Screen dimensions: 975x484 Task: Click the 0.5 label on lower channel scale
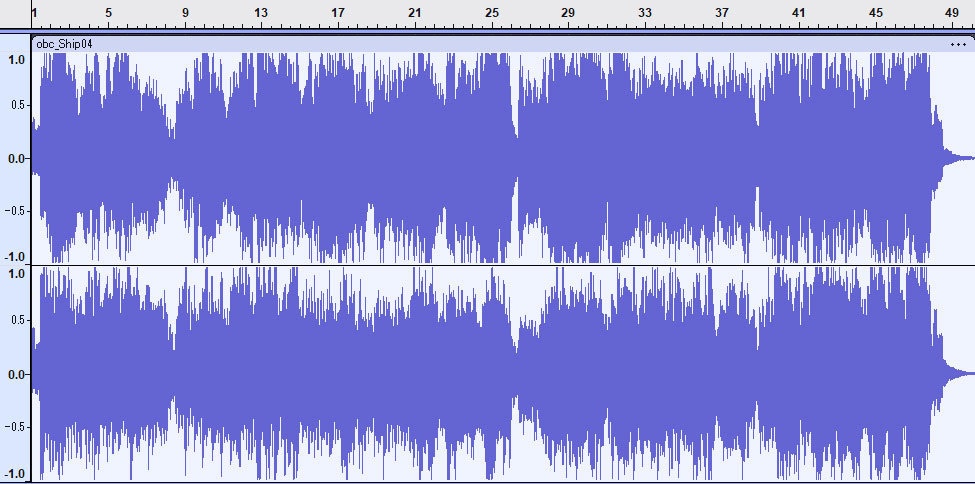click(16, 320)
